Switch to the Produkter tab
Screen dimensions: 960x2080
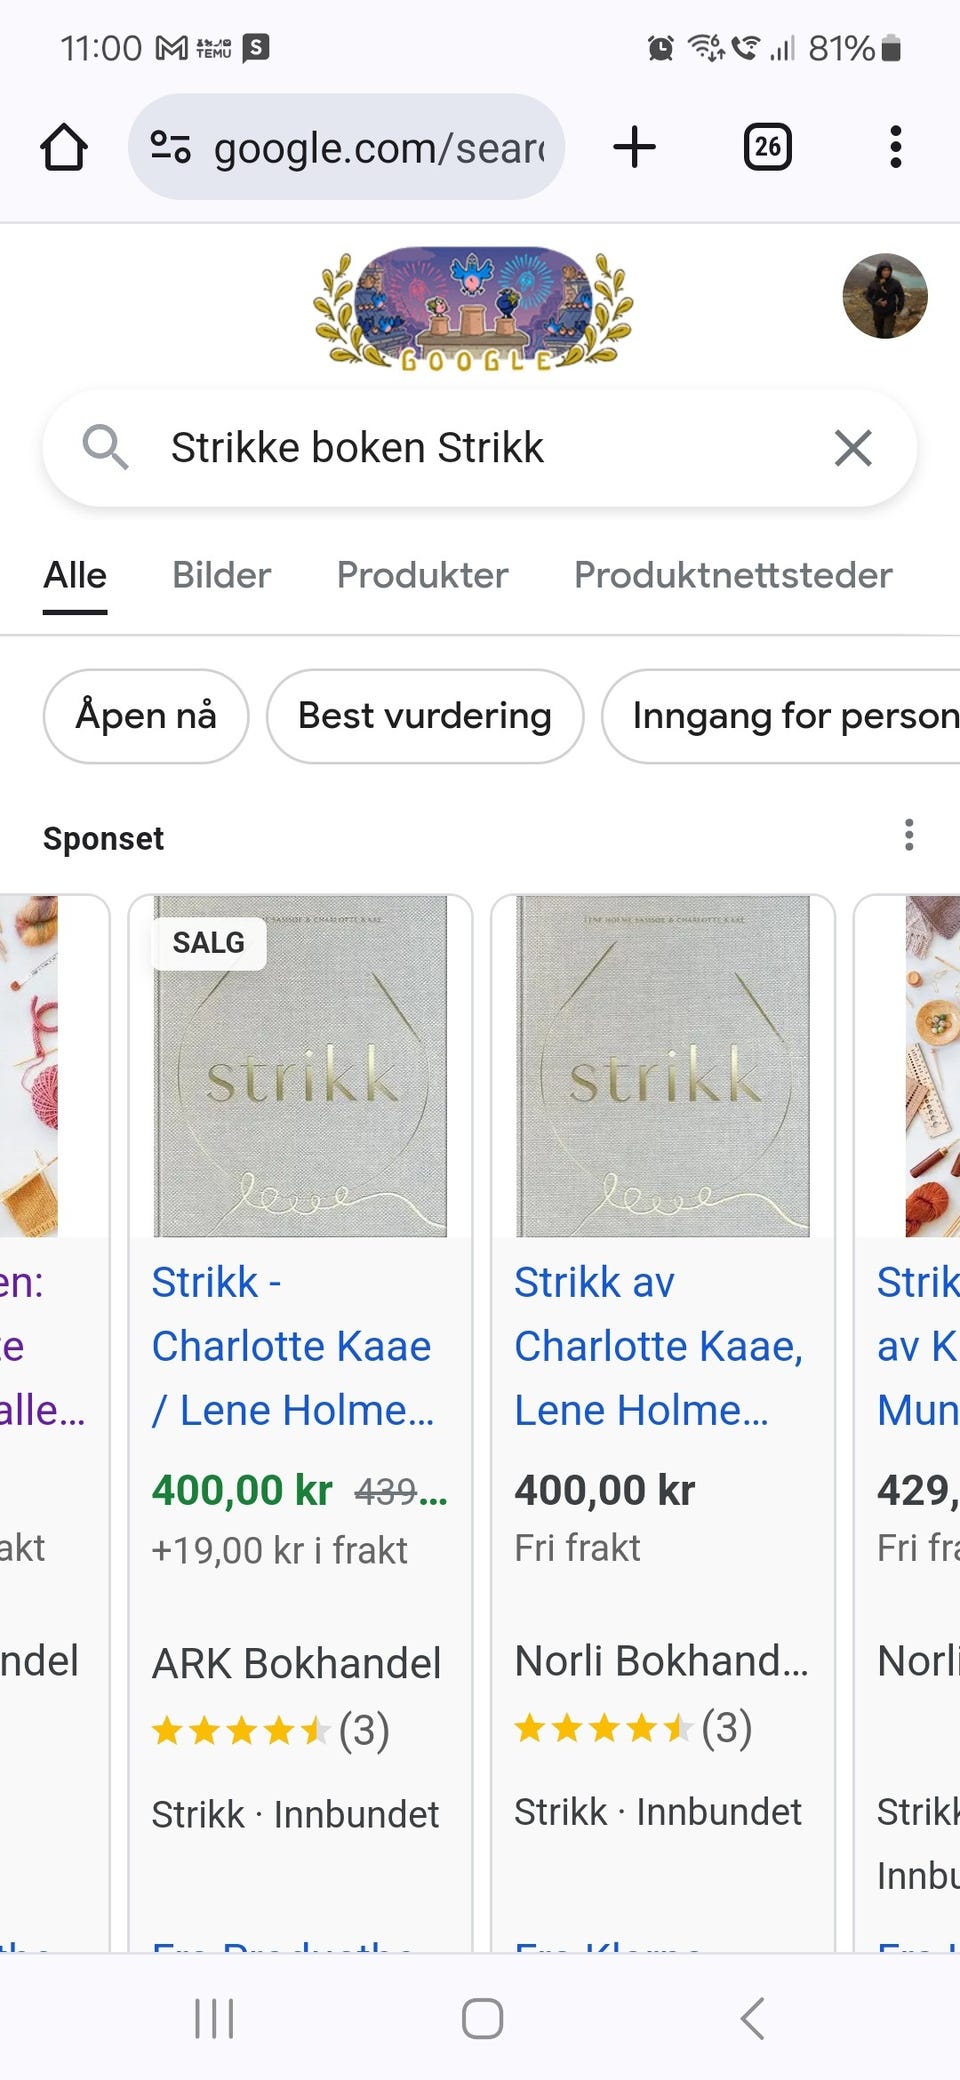422,576
